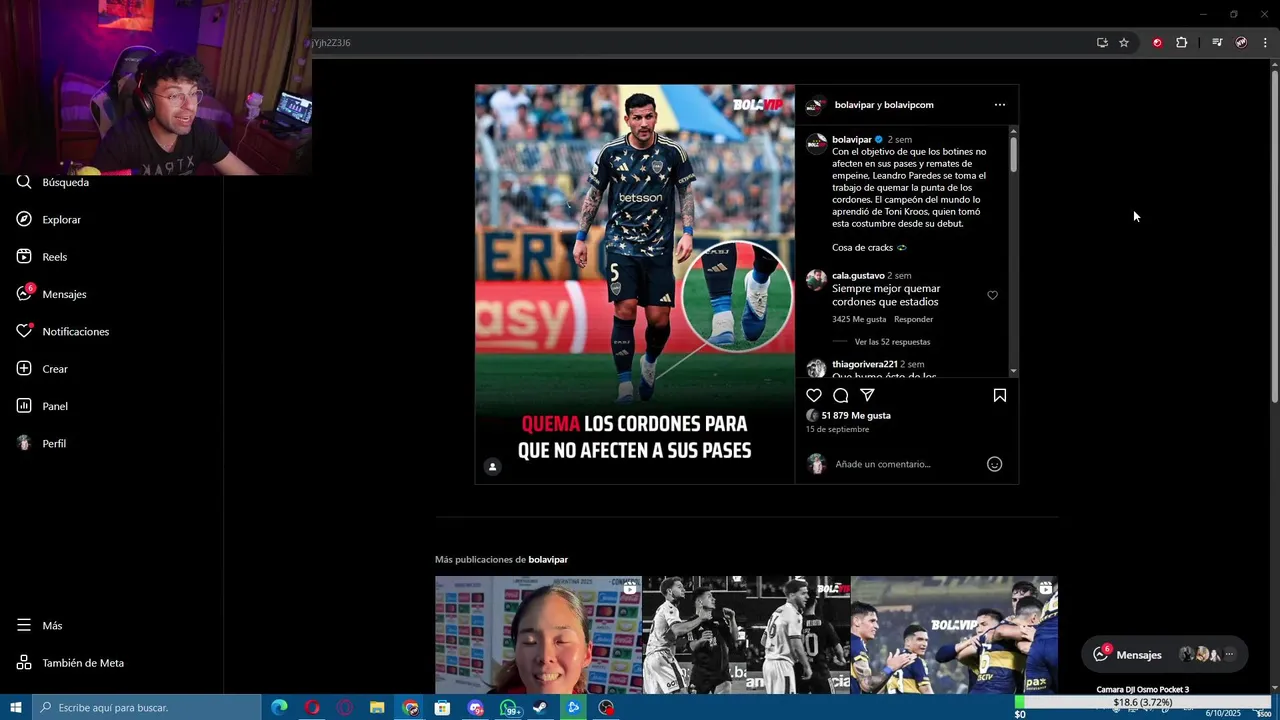Image resolution: width=1280 pixels, height=720 pixels.
Task: Open the reel thumbnail with smiling woman
Action: [538, 635]
